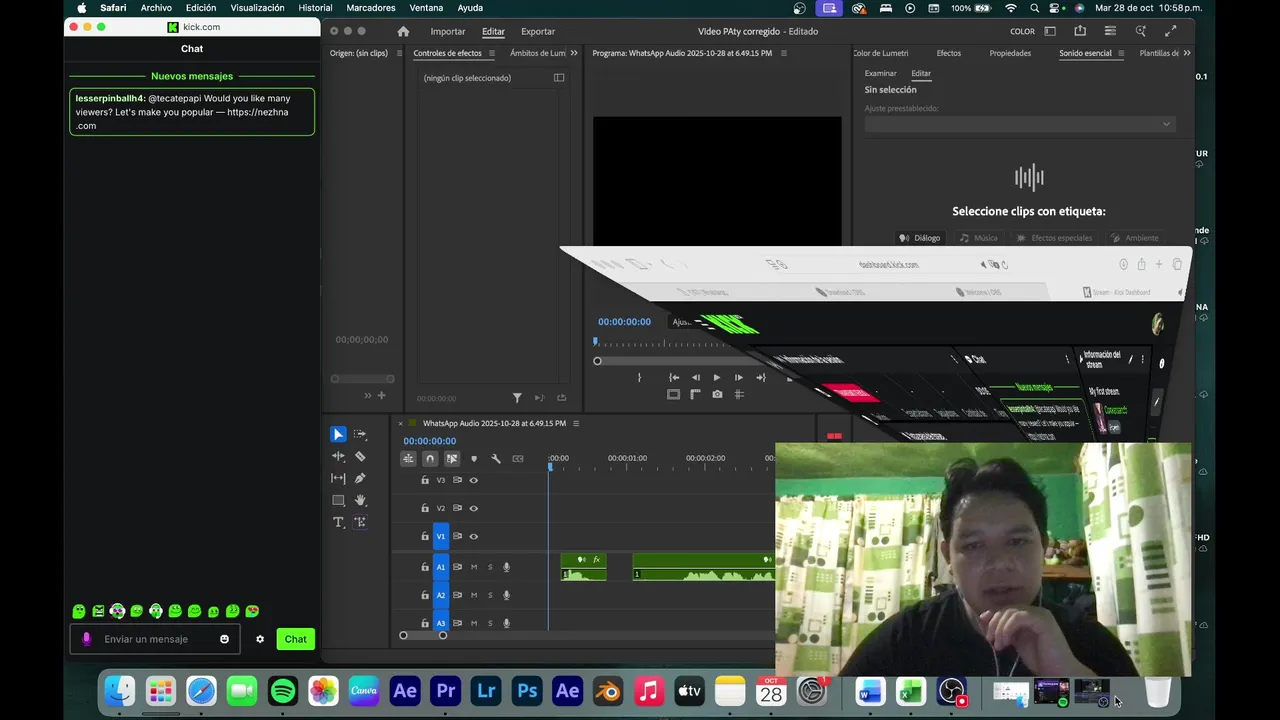
Task: Select the Type tool
Action: pyautogui.click(x=338, y=522)
